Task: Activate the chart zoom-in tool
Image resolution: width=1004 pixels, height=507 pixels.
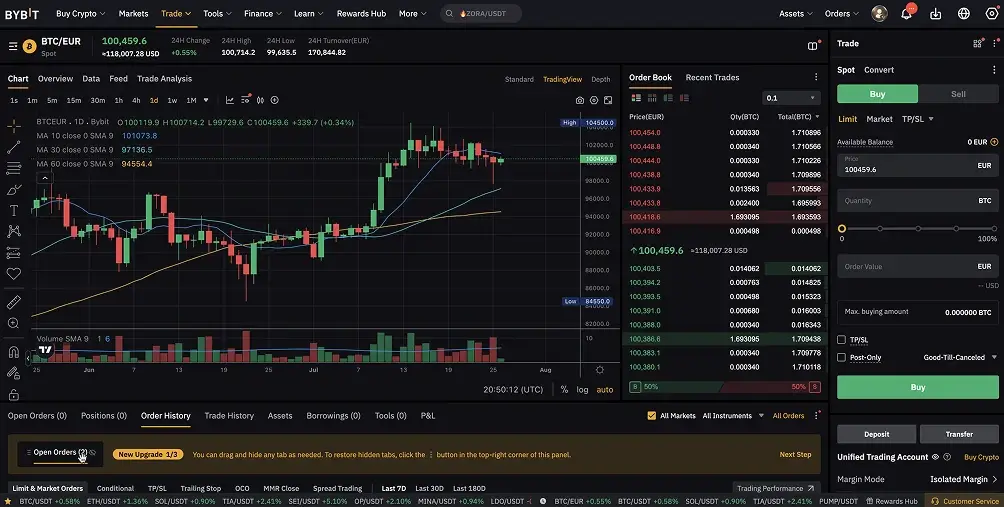Action: (x=13, y=323)
